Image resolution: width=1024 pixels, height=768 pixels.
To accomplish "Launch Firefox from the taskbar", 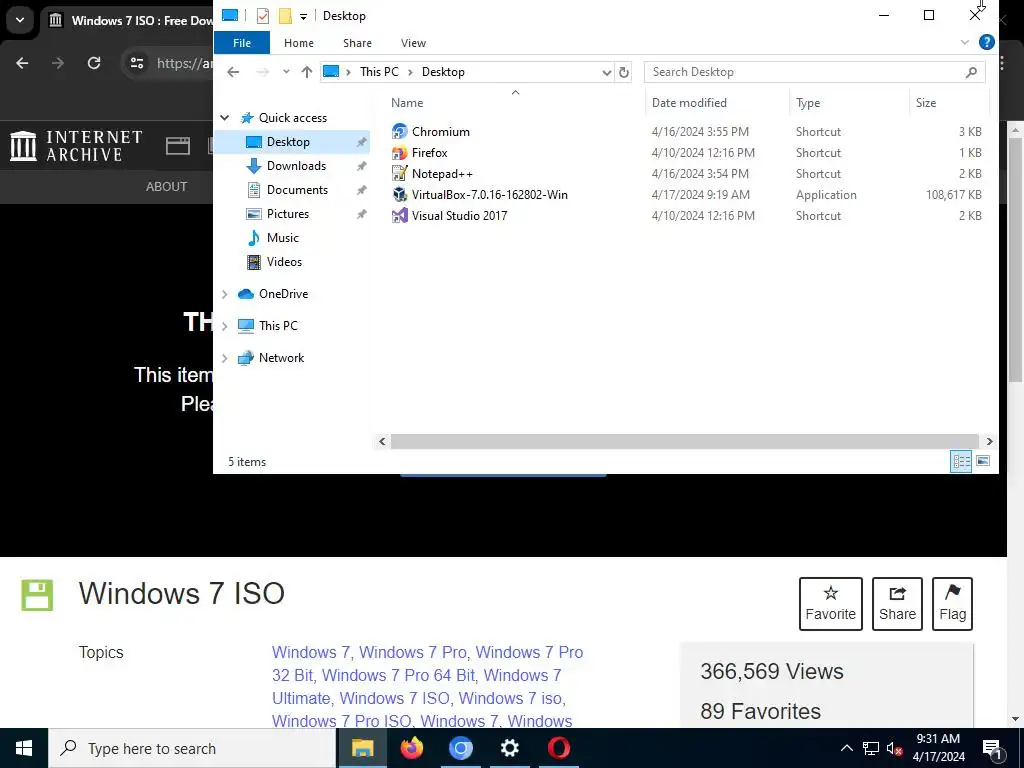I will pos(411,748).
